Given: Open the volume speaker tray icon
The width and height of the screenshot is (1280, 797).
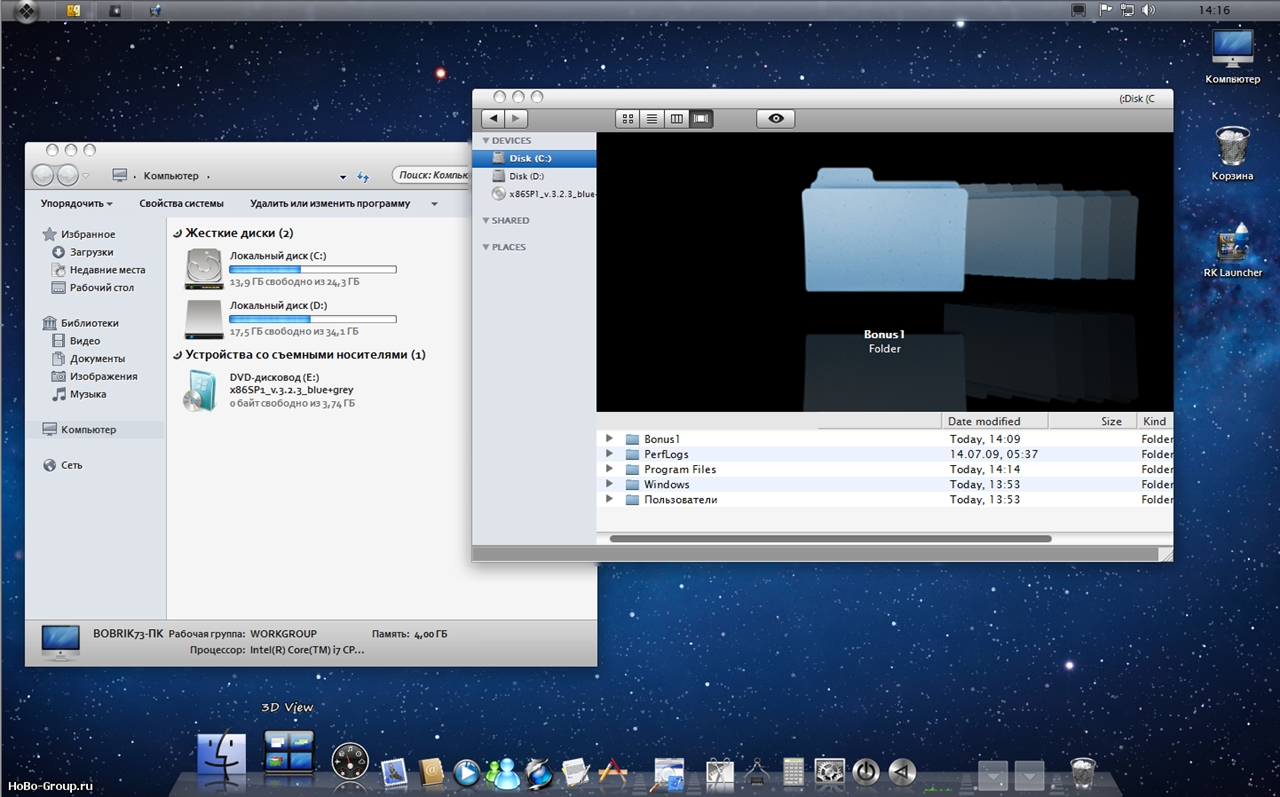Looking at the screenshot, I should pyautogui.click(x=1148, y=10).
